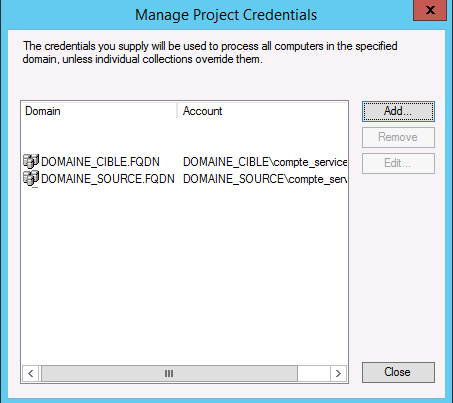Click the greyed-out Edit... button

click(x=398, y=163)
